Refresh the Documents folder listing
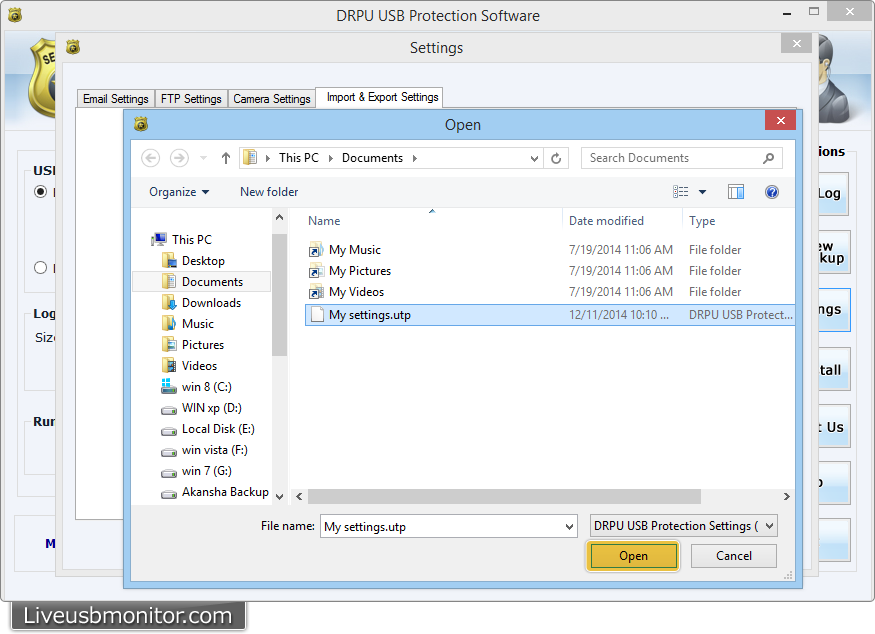The width and height of the screenshot is (875, 634). click(556, 158)
